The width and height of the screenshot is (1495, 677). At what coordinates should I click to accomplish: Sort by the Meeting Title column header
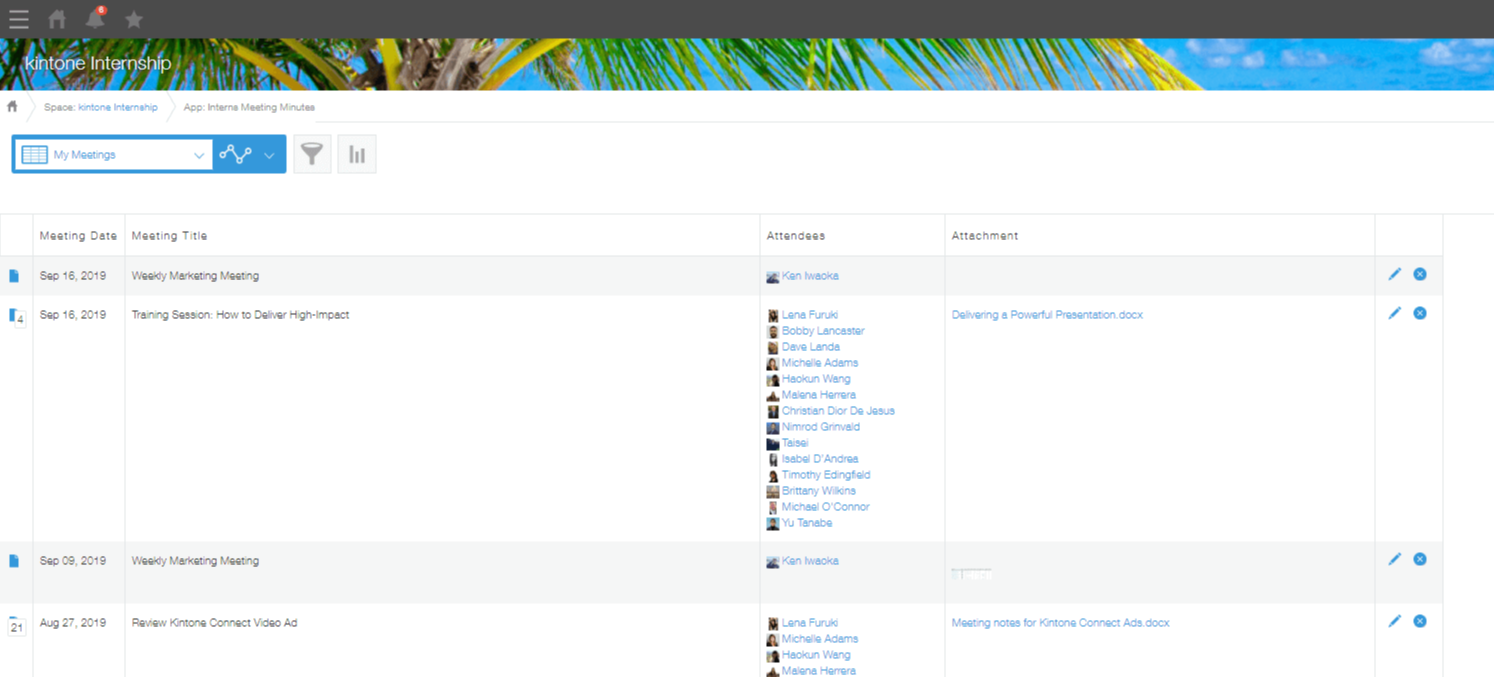click(169, 236)
